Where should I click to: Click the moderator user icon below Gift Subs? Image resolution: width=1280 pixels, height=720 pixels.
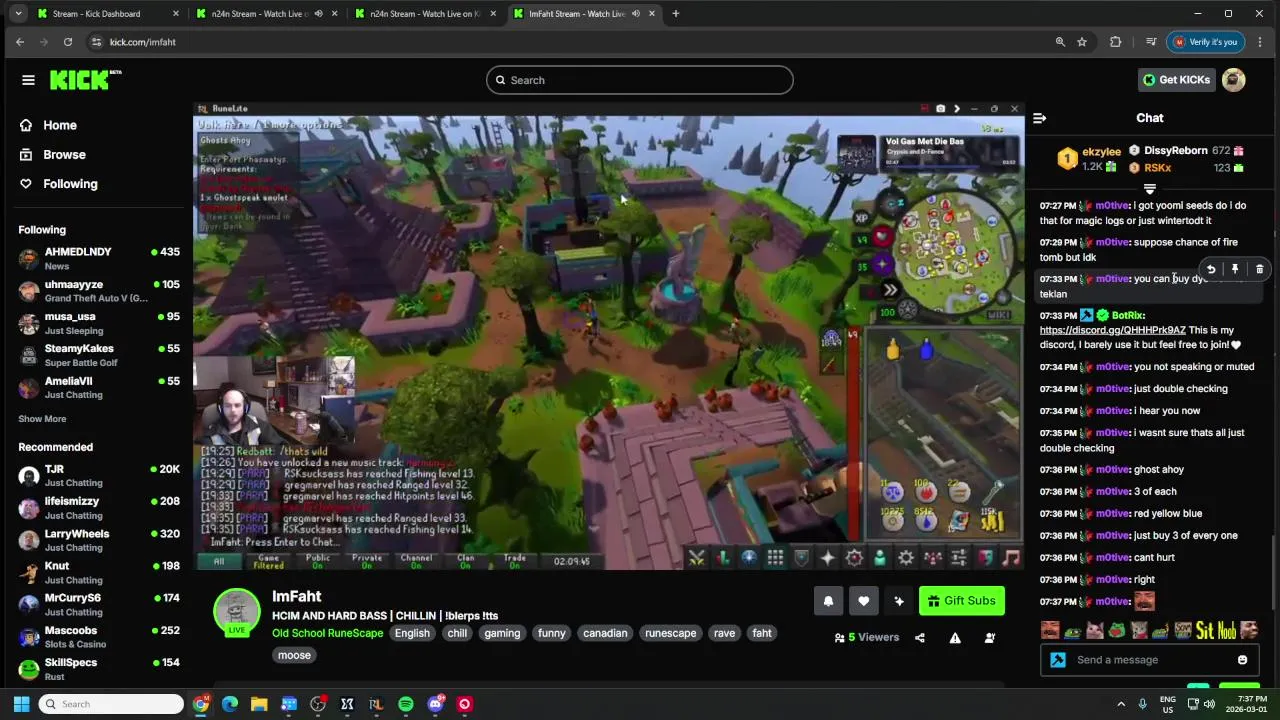coord(990,638)
